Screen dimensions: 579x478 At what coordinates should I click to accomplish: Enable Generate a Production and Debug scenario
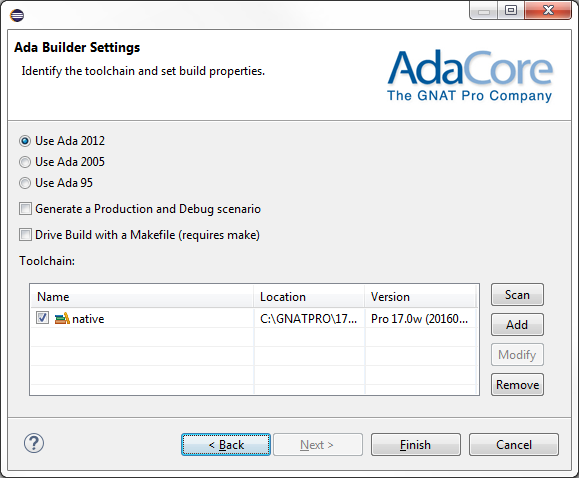point(25,209)
